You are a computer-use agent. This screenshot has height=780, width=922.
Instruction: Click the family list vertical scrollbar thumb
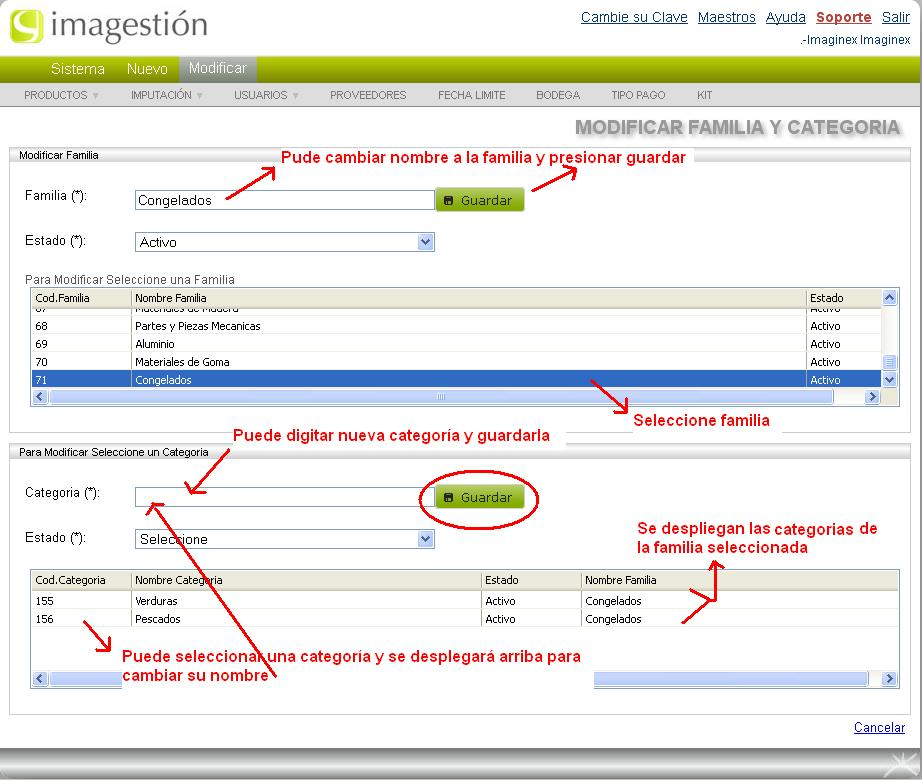point(889,361)
